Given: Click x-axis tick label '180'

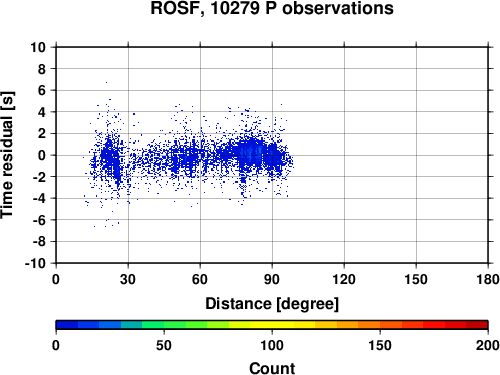Looking at the screenshot, I should coord(488,279).
